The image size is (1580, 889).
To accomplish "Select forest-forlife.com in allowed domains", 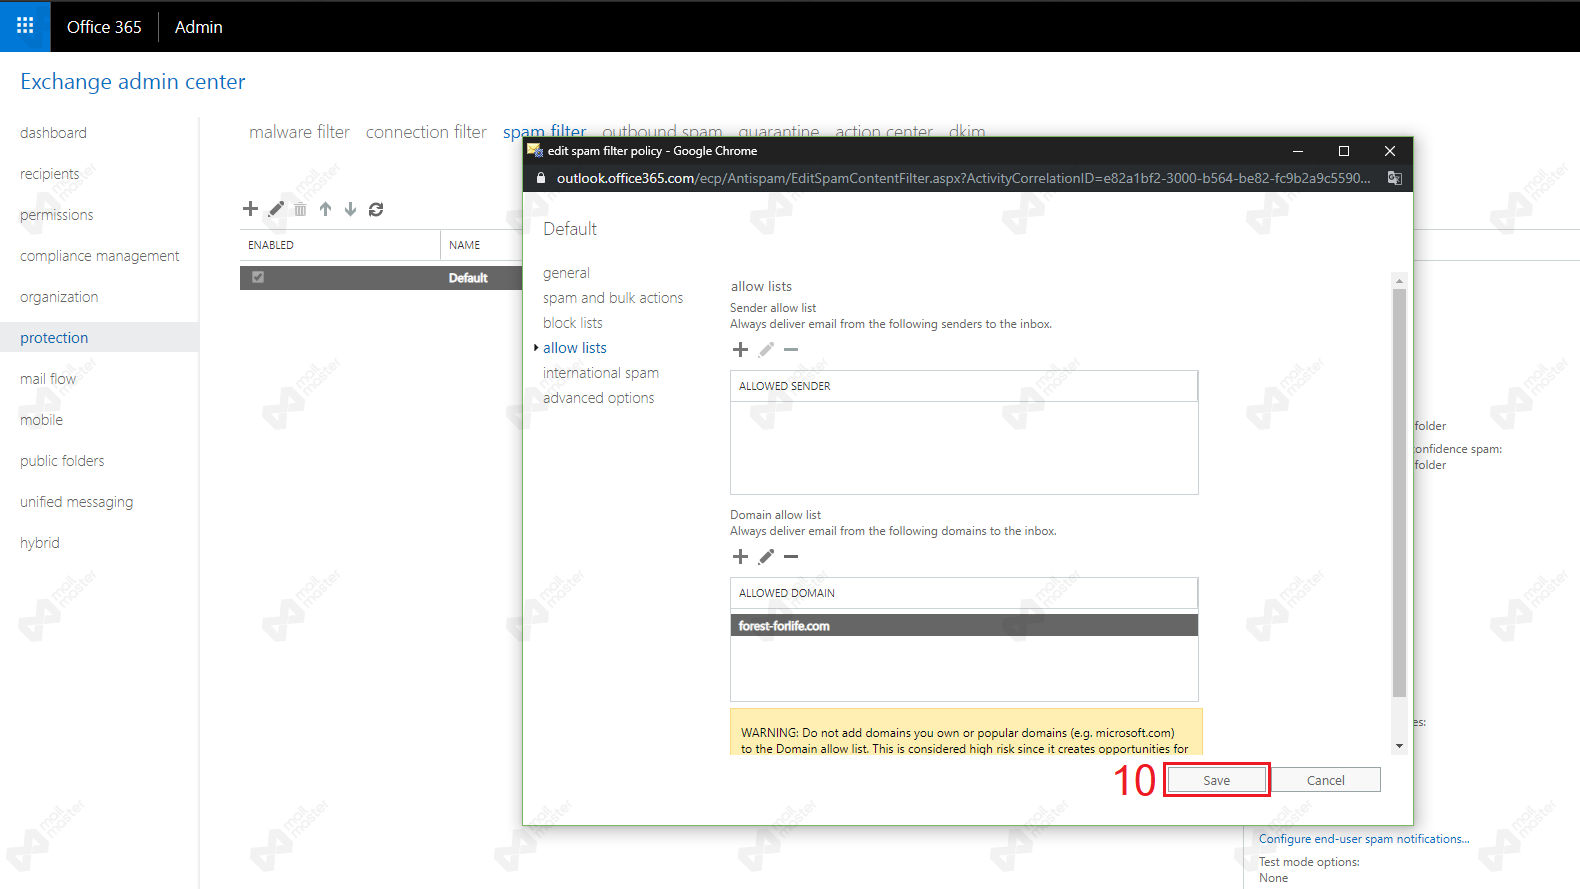I will [964, 625].
